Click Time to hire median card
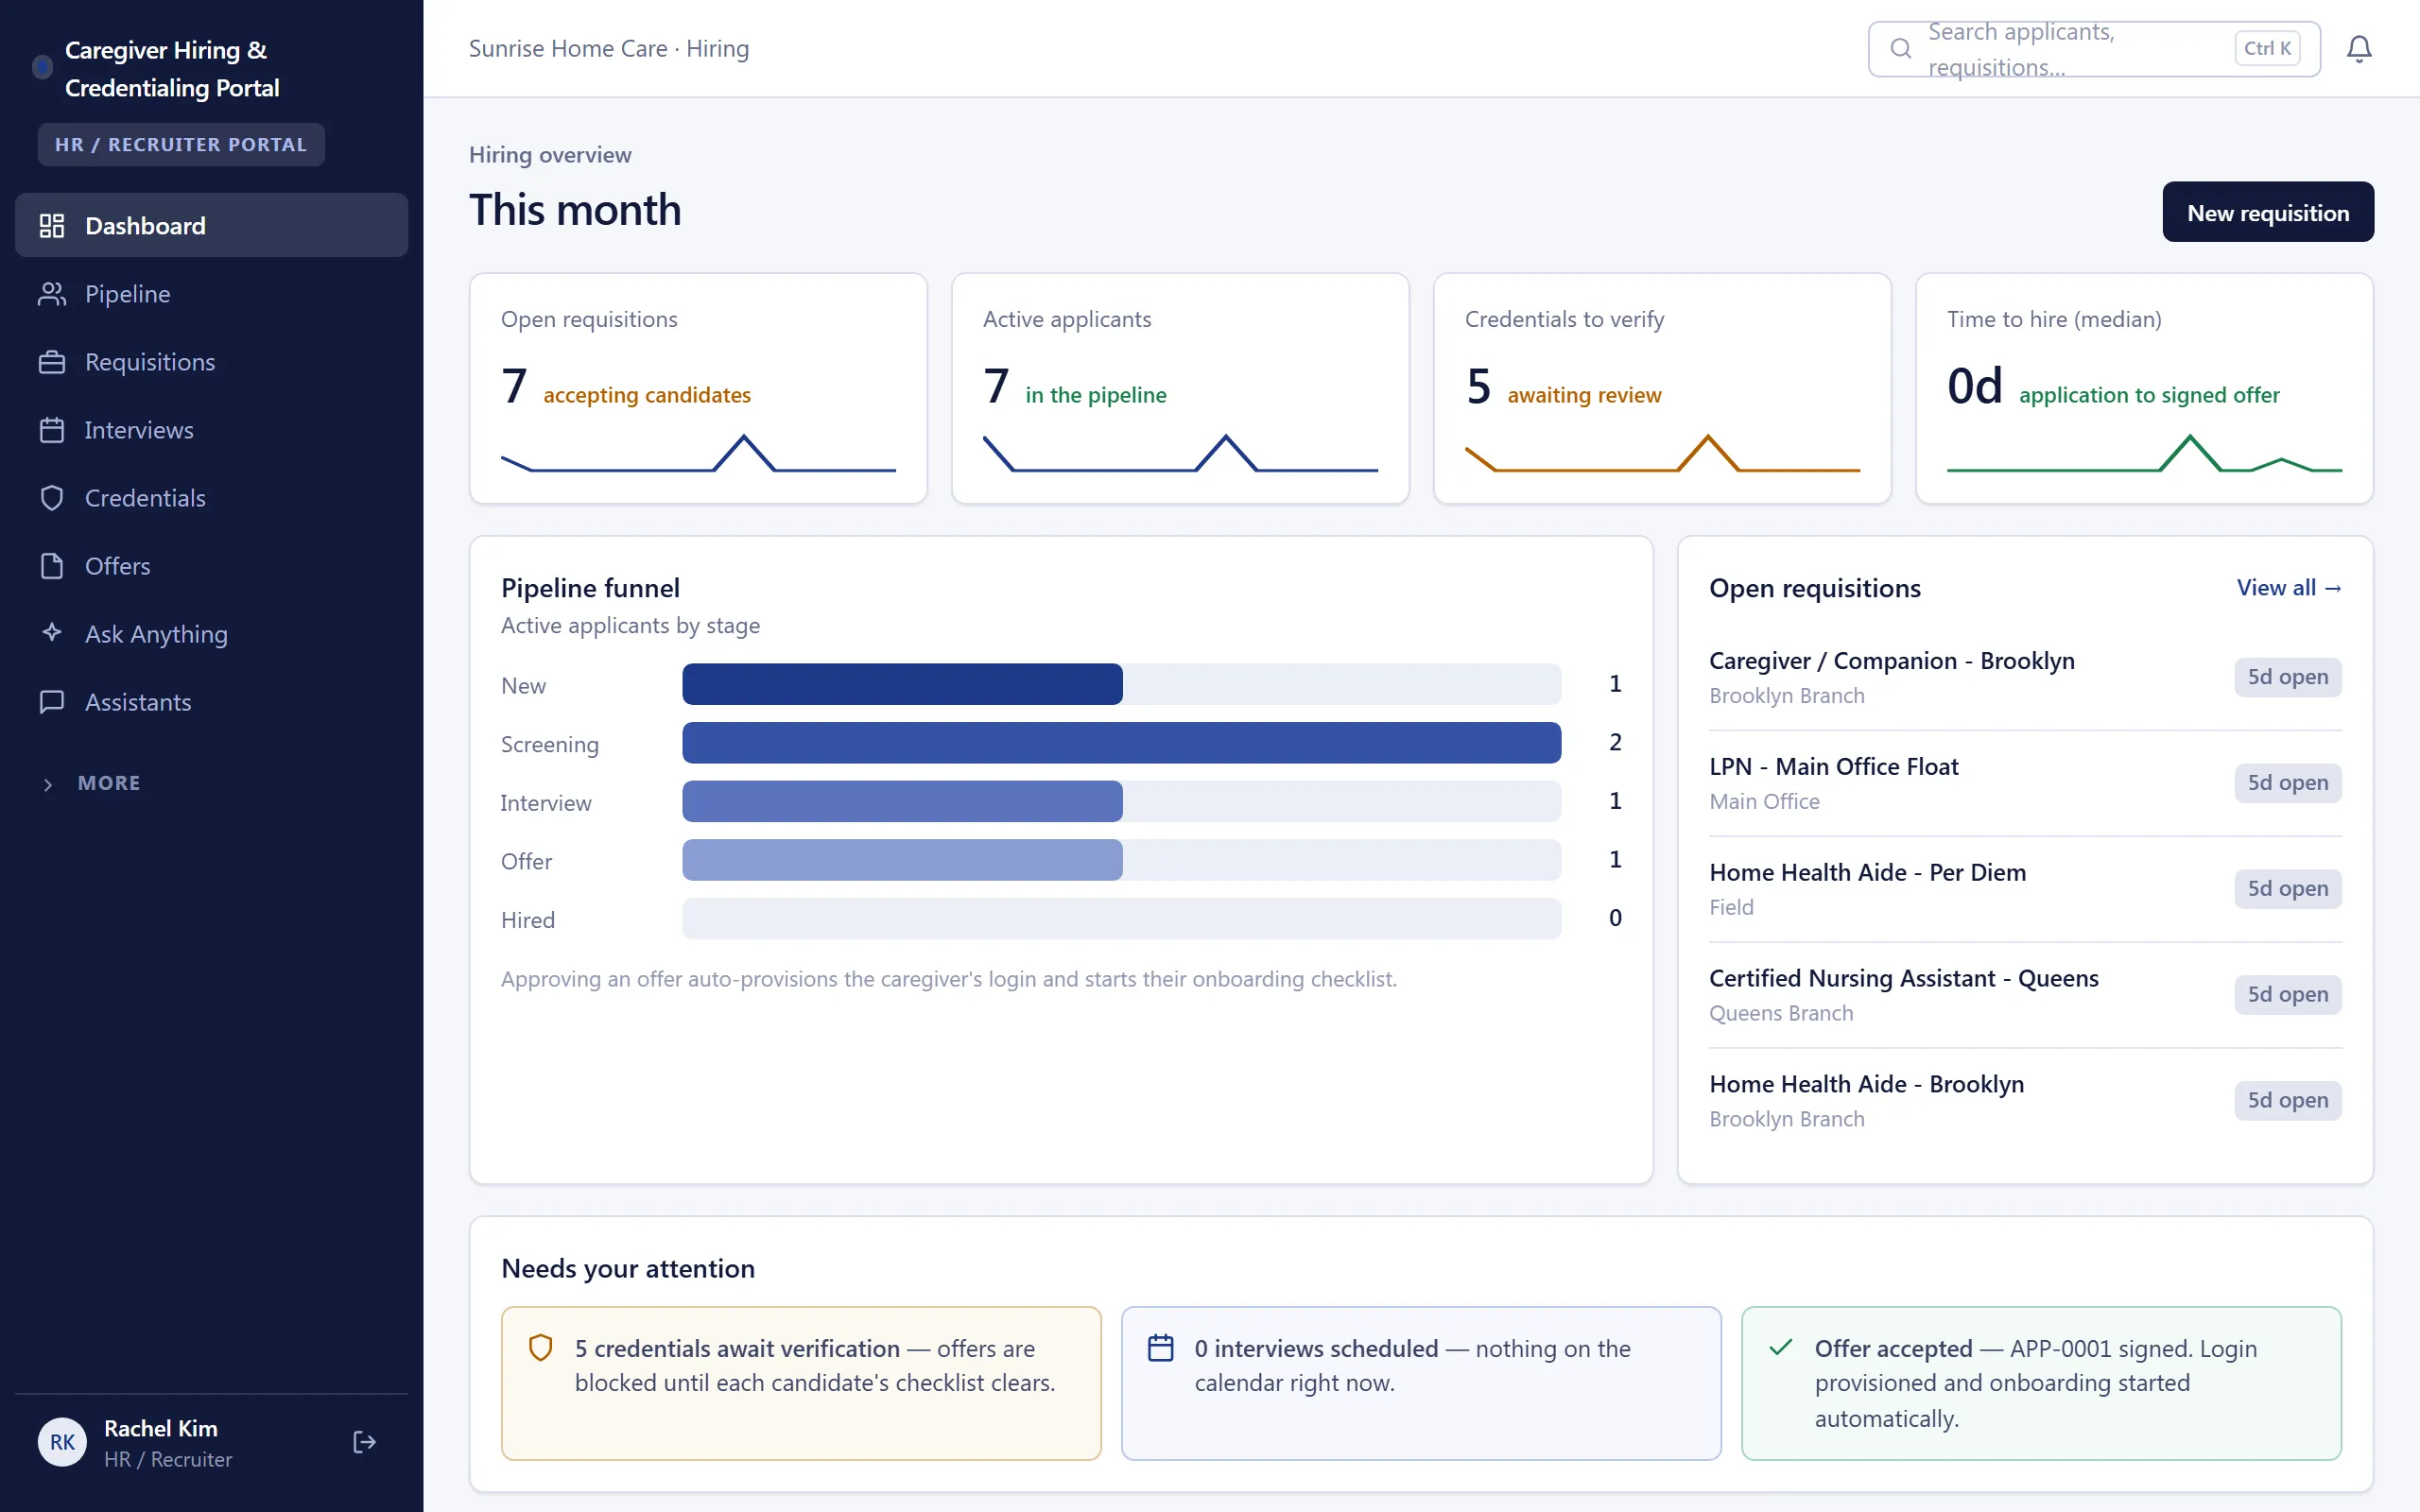 point(2144,388)
